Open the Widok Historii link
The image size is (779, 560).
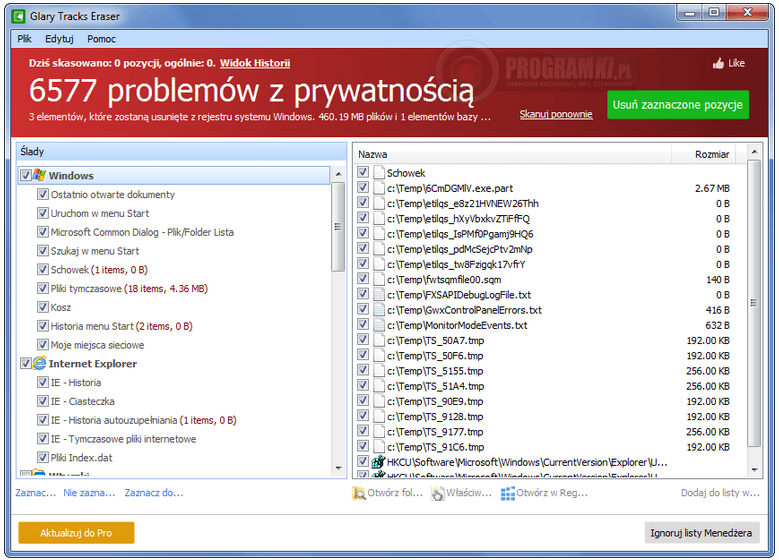(255, 63)
